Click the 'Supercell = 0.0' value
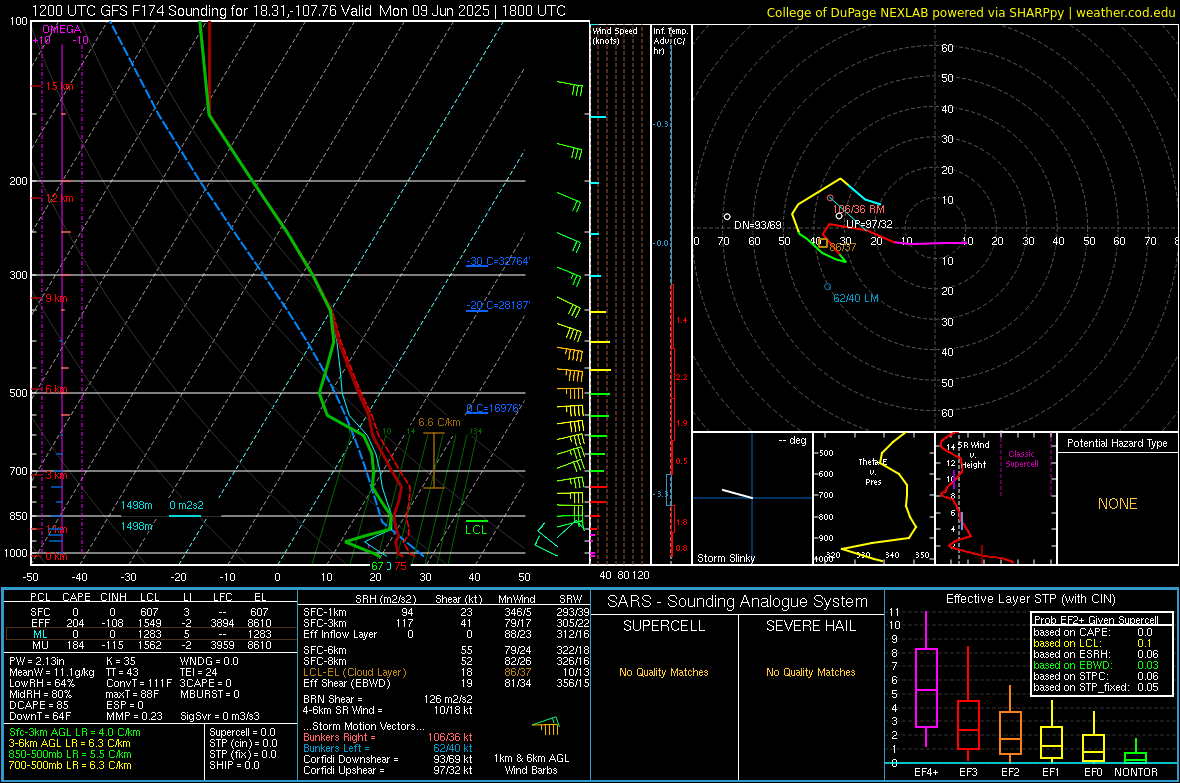Image resolution: width=1180 pixels, height=783 pixels. (x=242, y=732)
